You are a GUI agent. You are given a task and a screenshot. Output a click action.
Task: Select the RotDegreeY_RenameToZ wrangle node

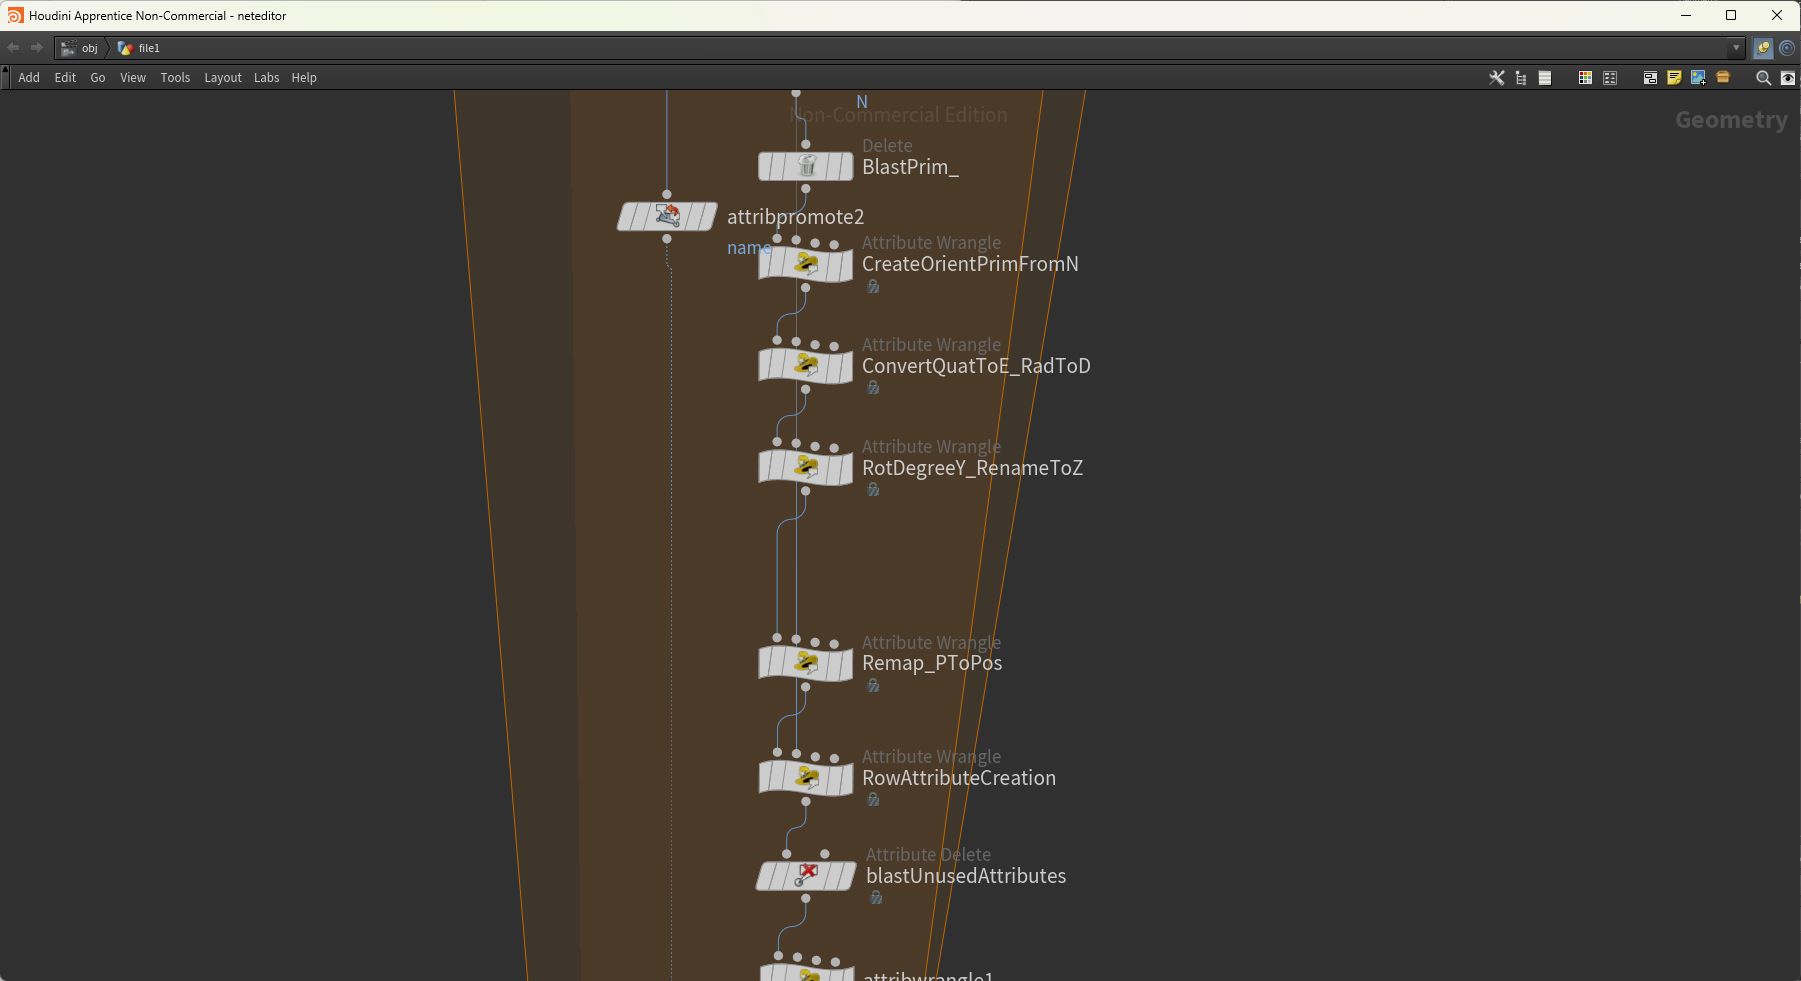pyautogui.click(x=806, y=468)
